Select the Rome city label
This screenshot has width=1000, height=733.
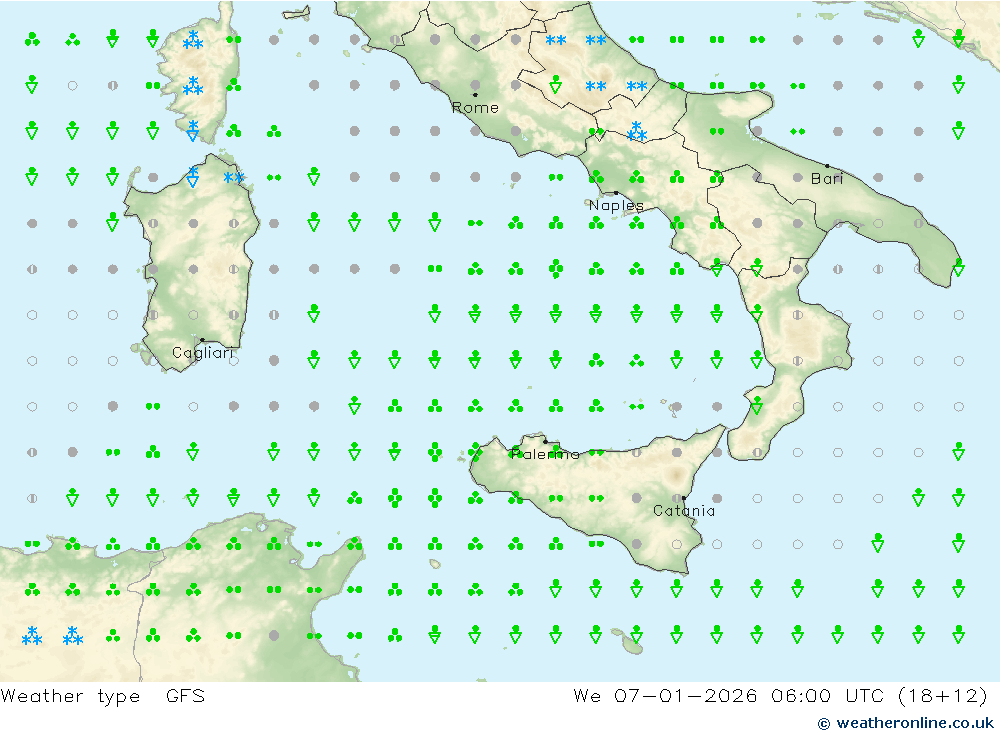click(475, 108)
